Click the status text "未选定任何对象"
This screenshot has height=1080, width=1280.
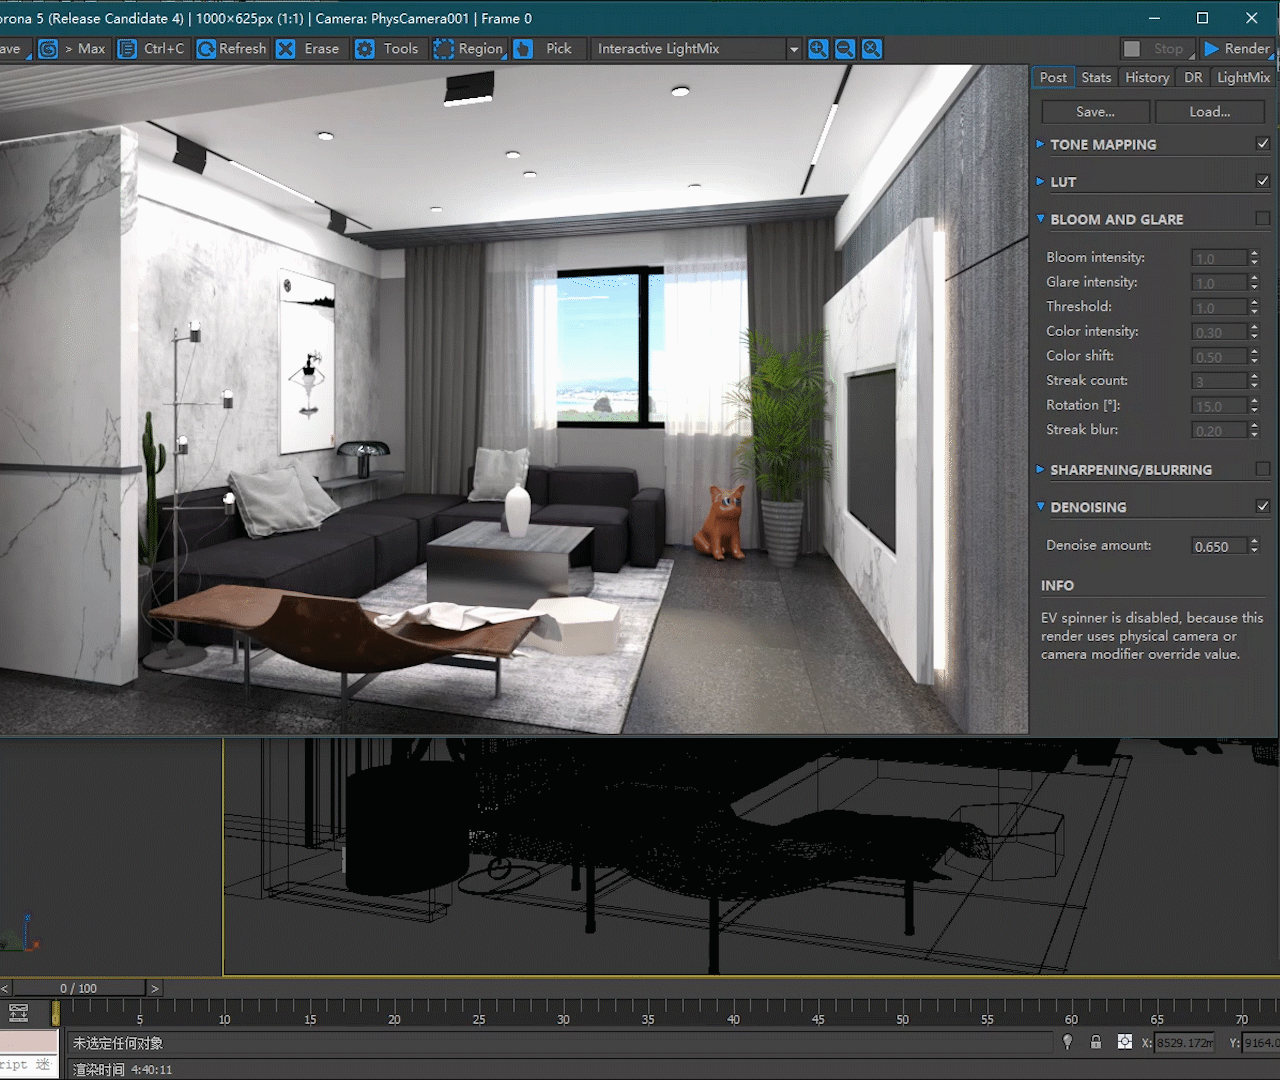pos(117,1043)
